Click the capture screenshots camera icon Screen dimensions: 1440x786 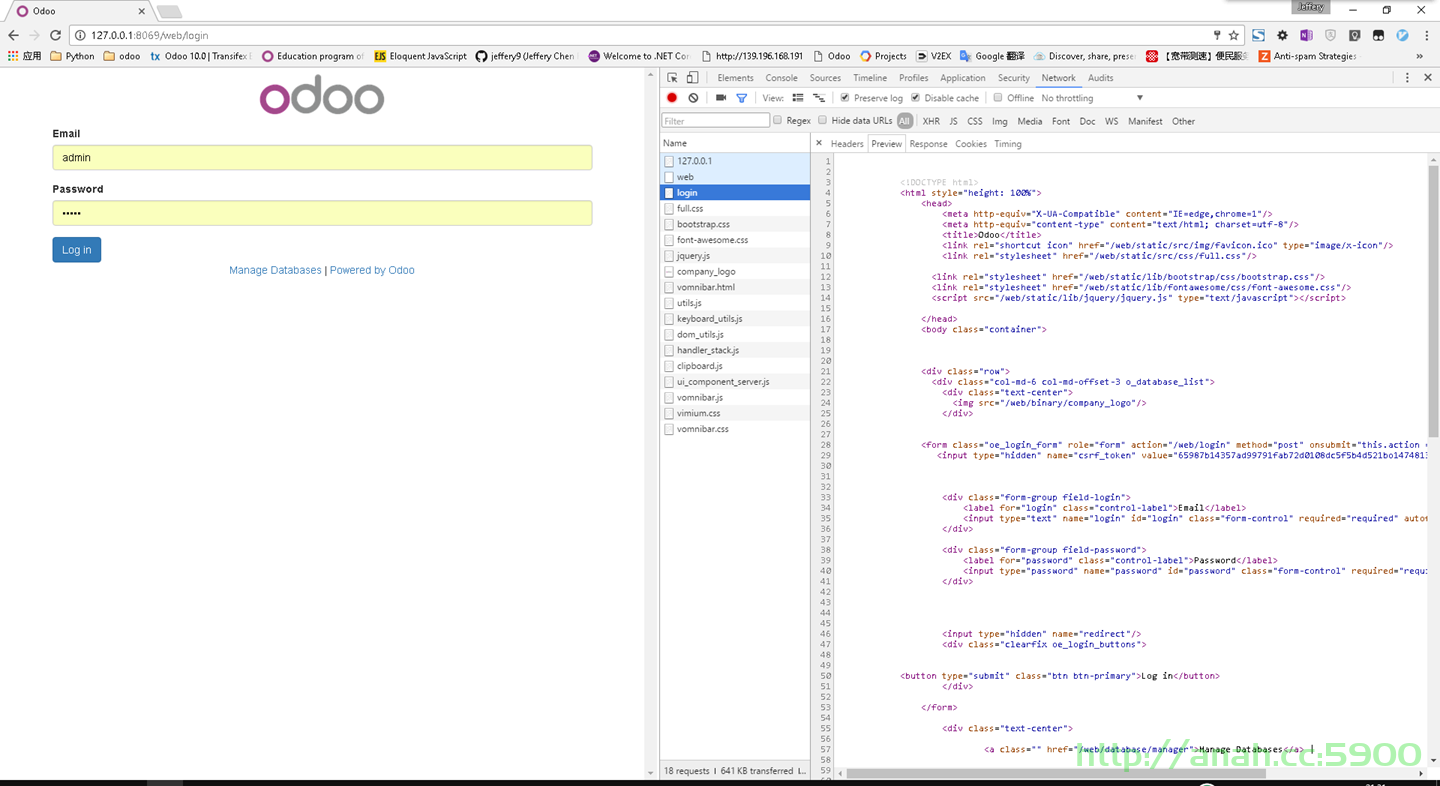721,98
